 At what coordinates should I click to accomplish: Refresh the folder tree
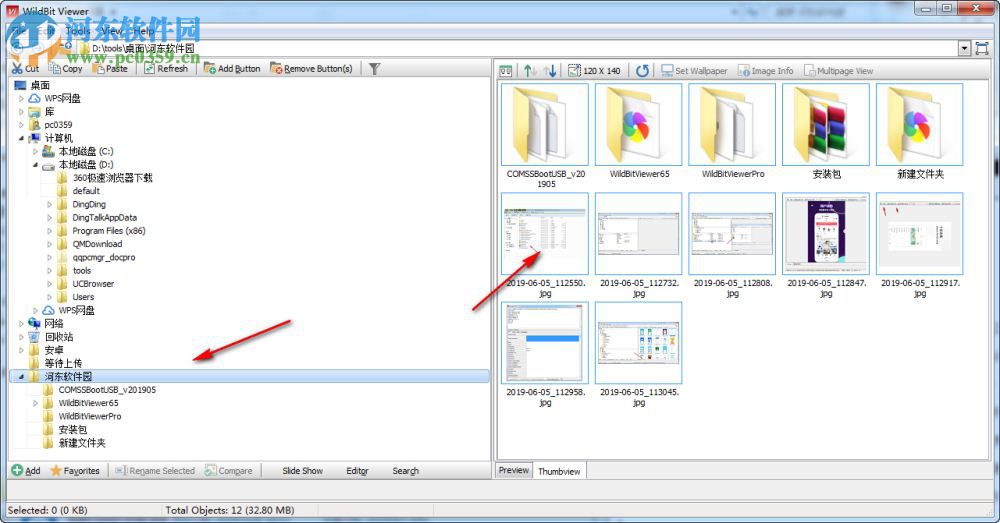(x=166, y=68)
